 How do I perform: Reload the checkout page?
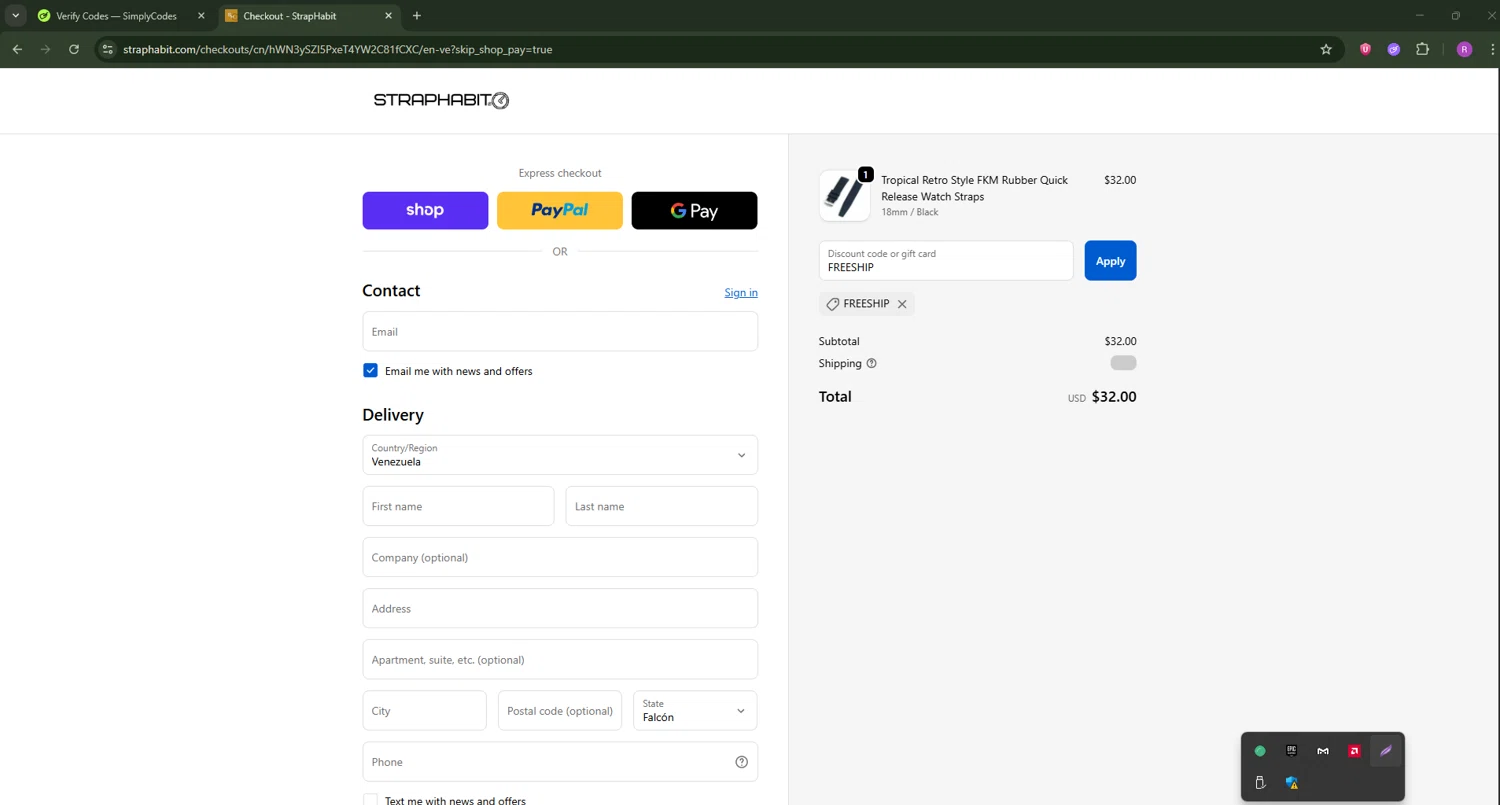tap(74, 49)
